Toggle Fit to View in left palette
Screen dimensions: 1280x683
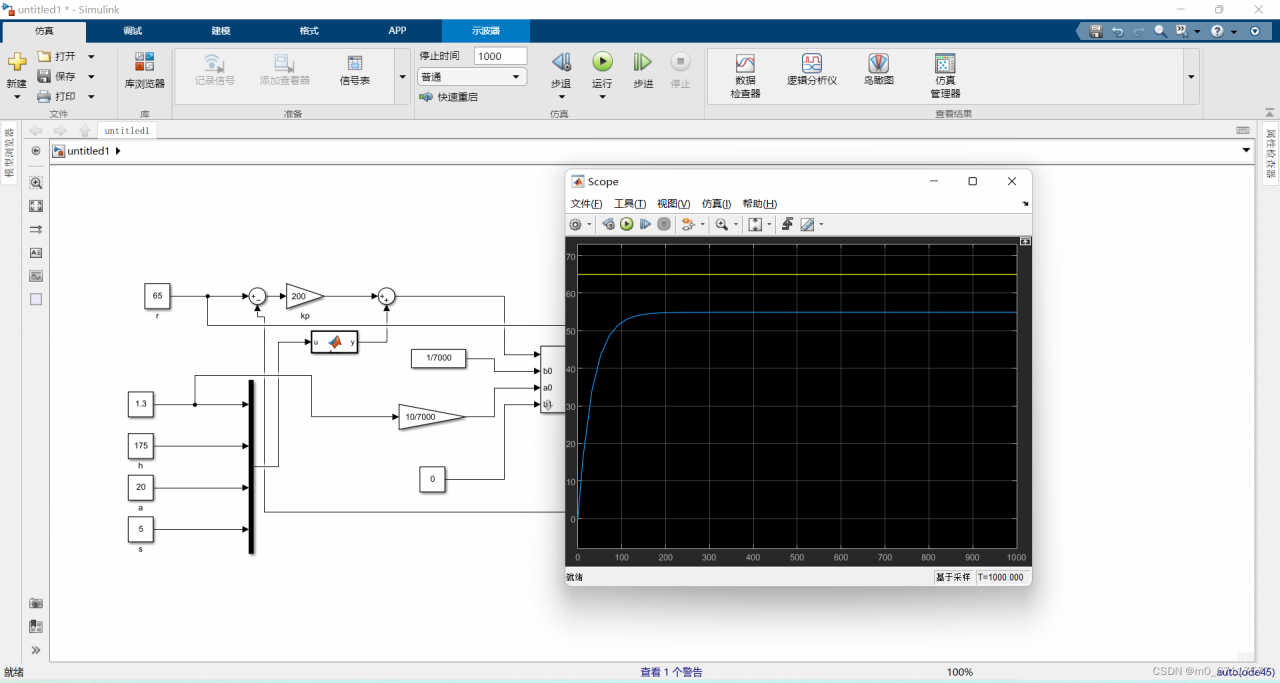[x=36, y=206]
